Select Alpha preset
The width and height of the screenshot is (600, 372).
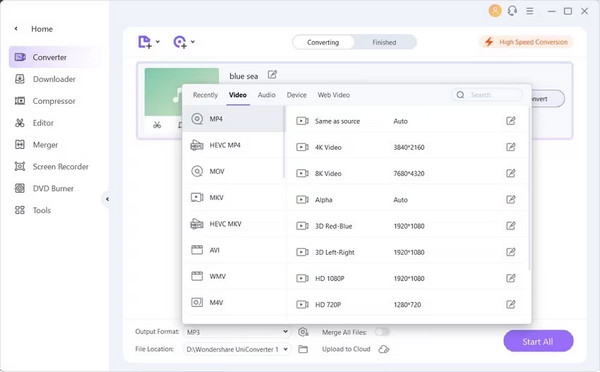406,199
